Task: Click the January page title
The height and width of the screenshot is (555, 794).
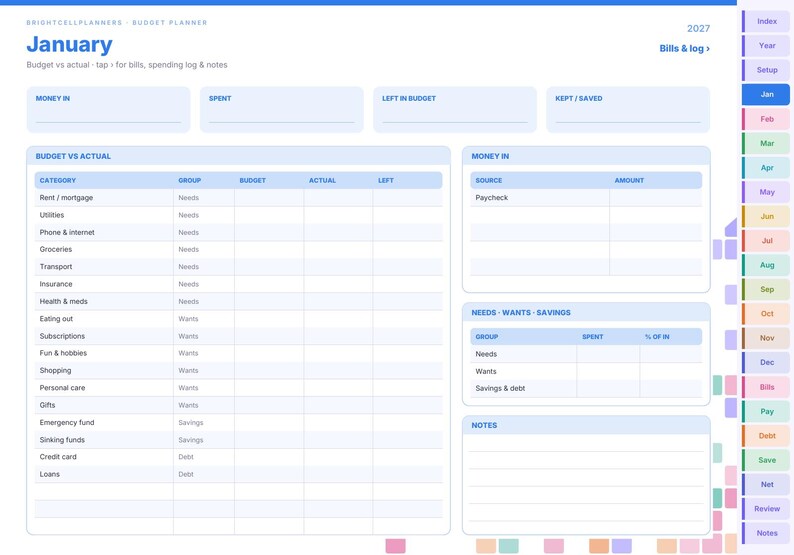Action: click(69, 45)
